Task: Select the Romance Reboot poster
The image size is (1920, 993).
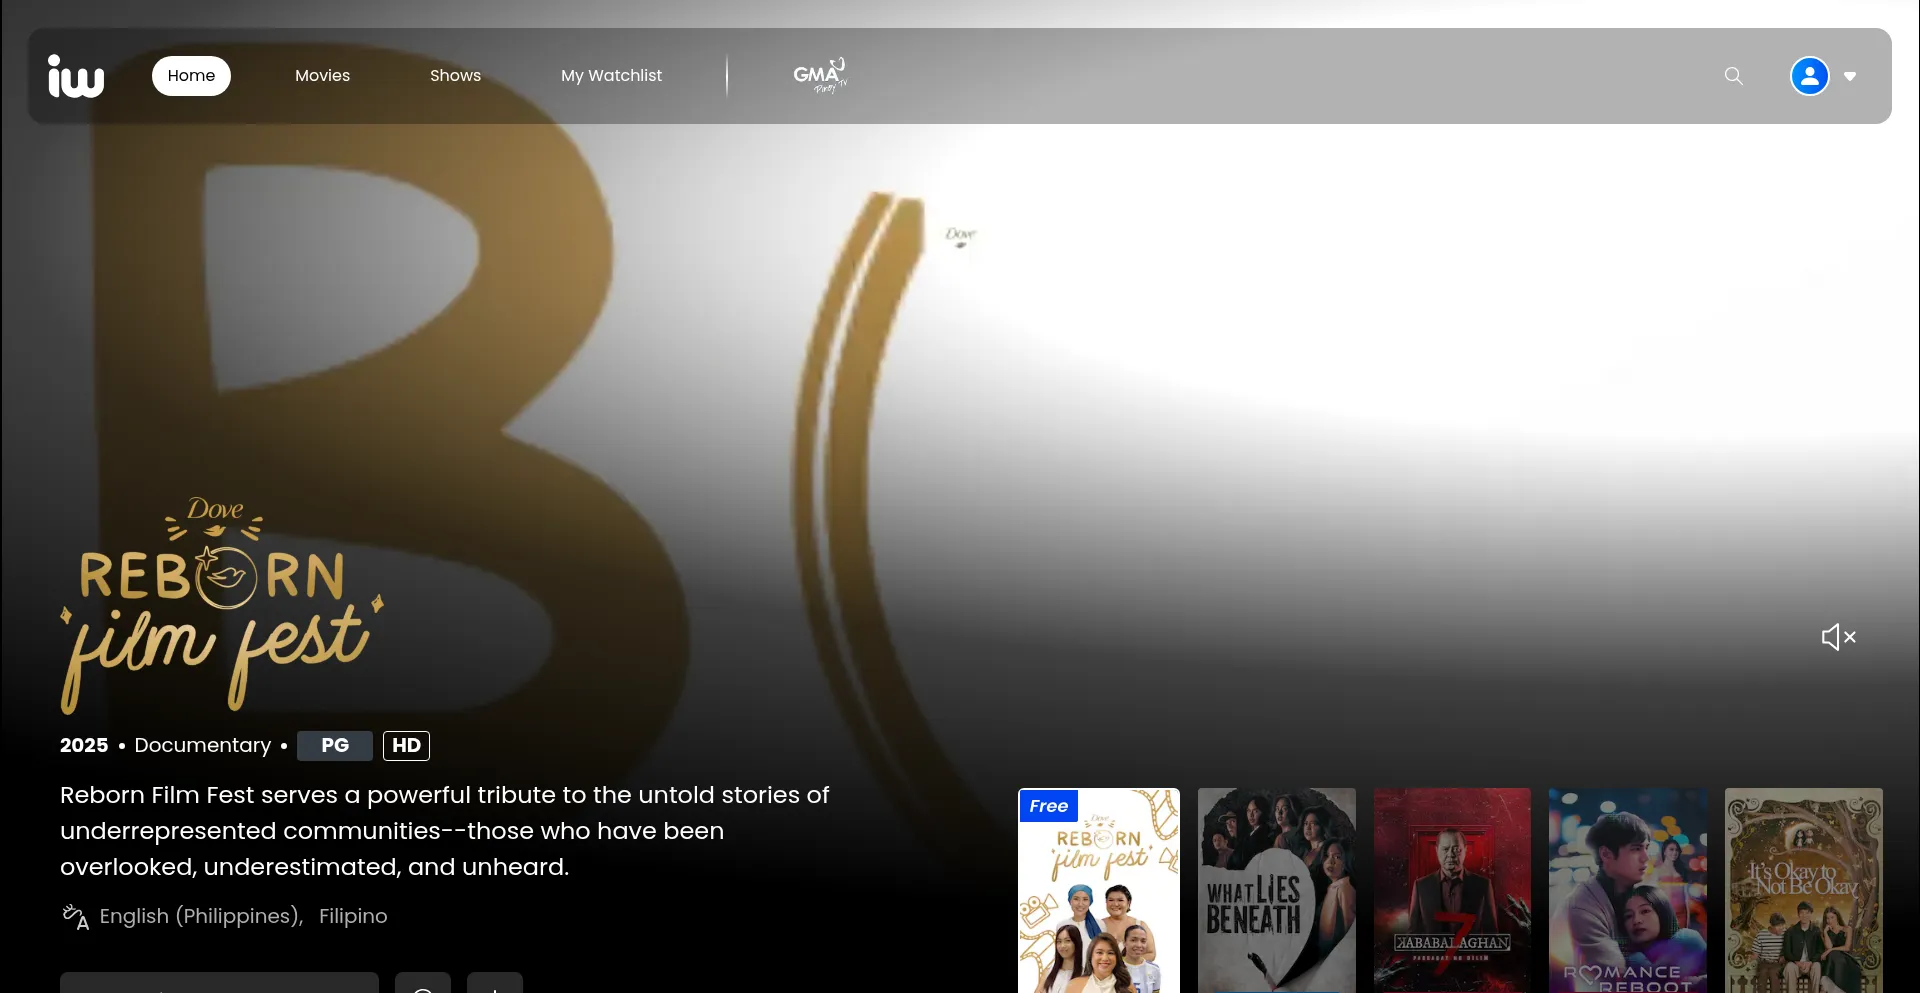Action: [x=1627, y=890]
